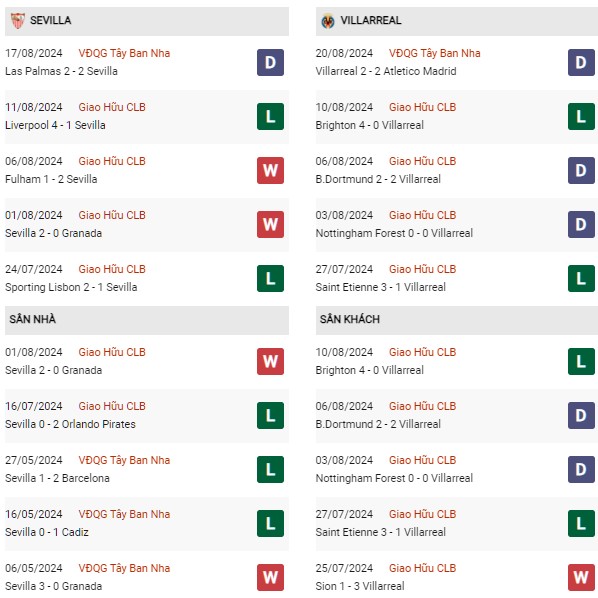Click the L badge for Sporting Lisbon 2-1 Sevilla

tap(270, 278)
